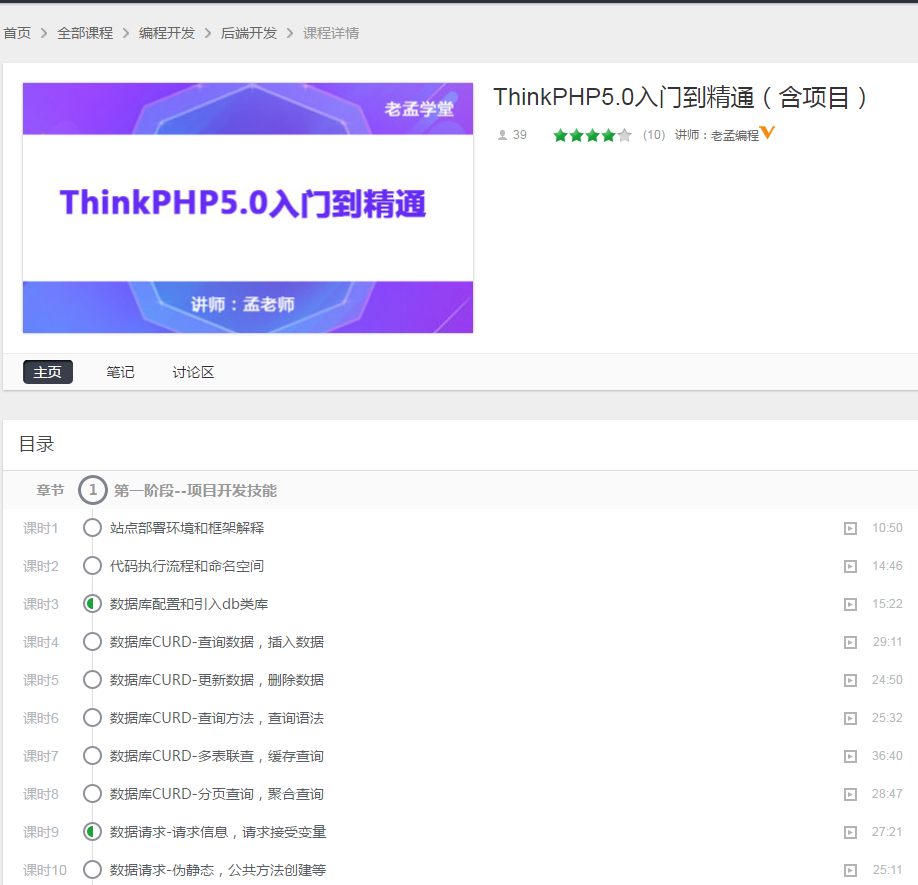The width and height of the screenshot is (918, 885).
Task: Open lesson 数据库CURD-查询数据，插入数据
Action: [217, 642]
